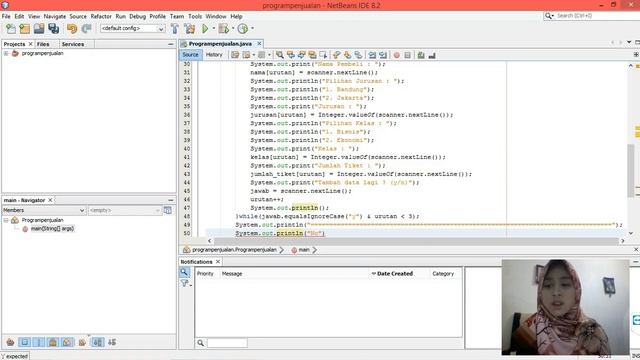Open the Navigate menu
This screenshot has height=360, width=640.
point(55,16)
